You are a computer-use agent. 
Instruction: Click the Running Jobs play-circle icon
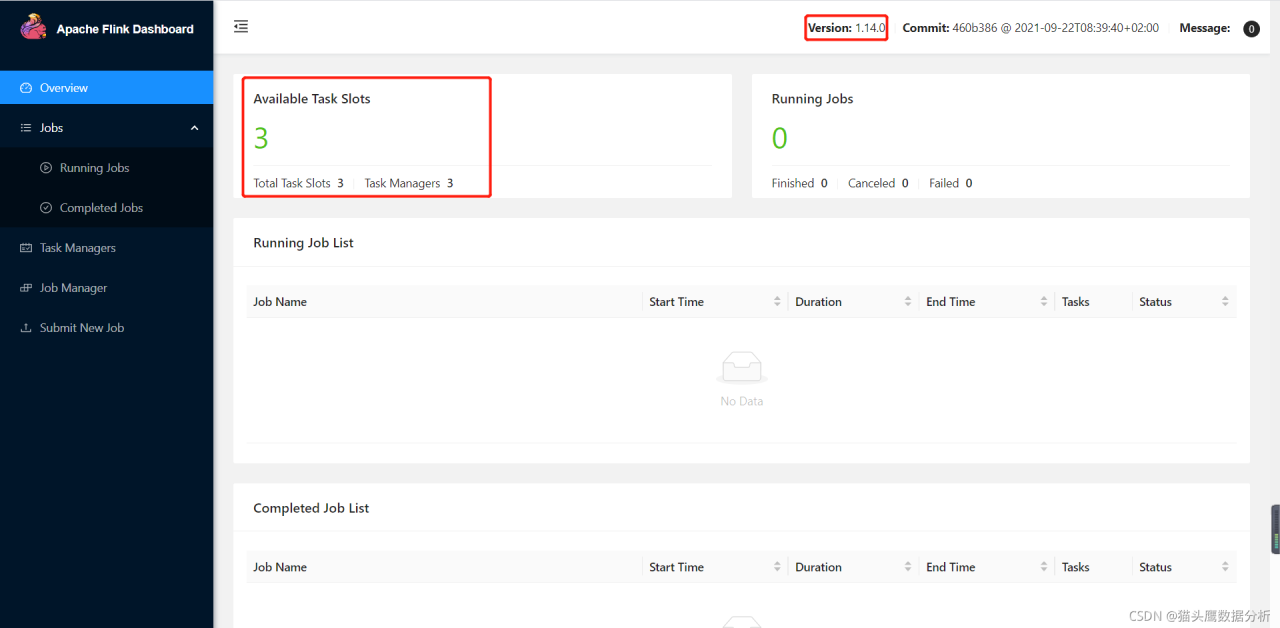pyautogui.click(x=46, y=168)
